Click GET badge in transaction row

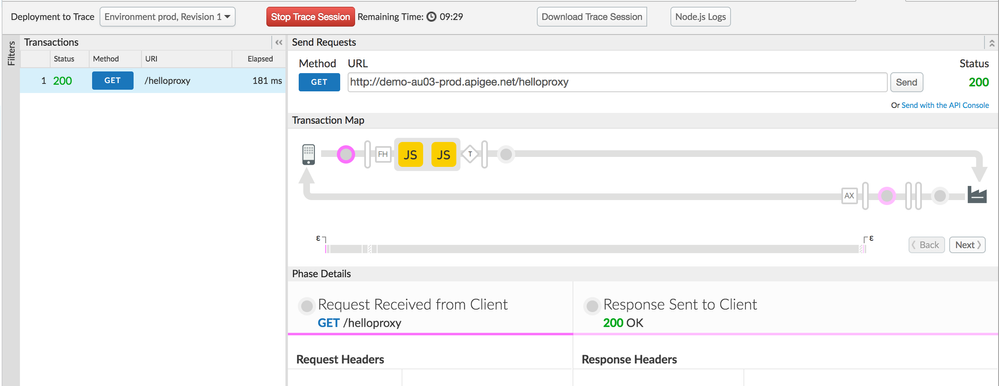[x=113, y=81]
